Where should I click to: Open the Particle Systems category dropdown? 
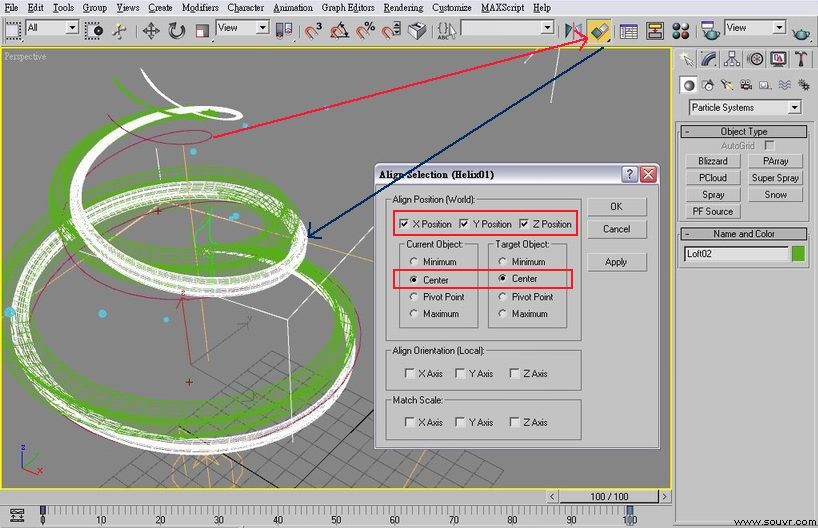click(745, 107)
